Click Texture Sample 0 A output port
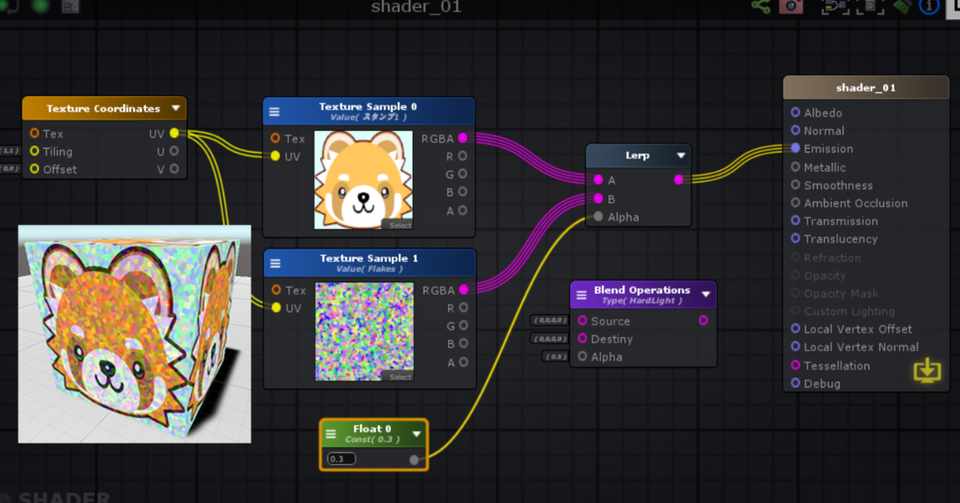Screen dimensions: 960x503 pyautogui.click(x=463, y=210)
